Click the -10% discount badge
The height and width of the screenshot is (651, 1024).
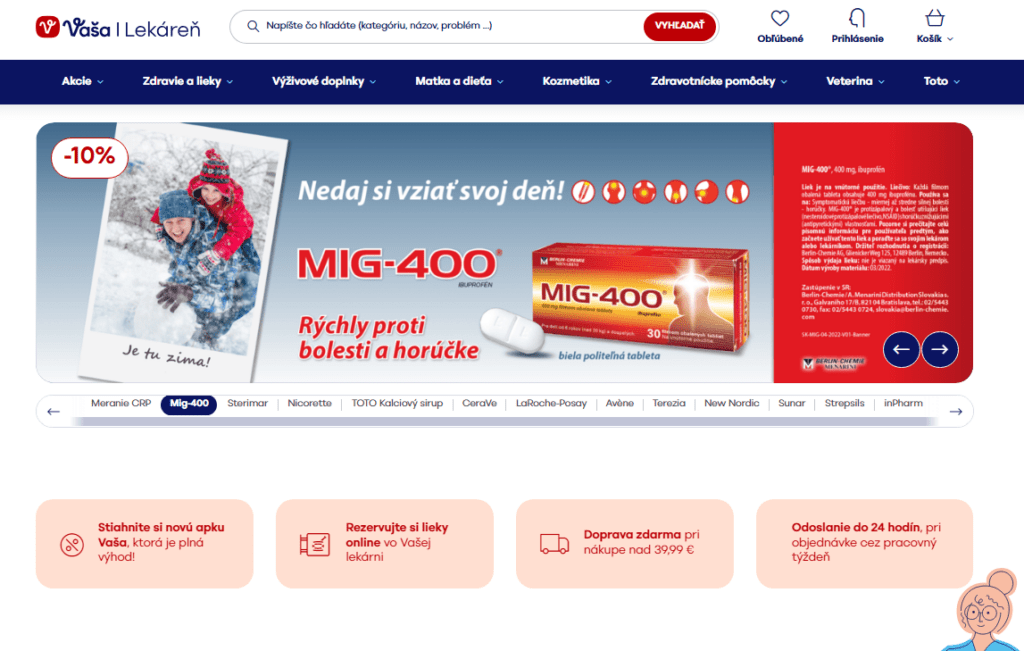tap(89, 157)
